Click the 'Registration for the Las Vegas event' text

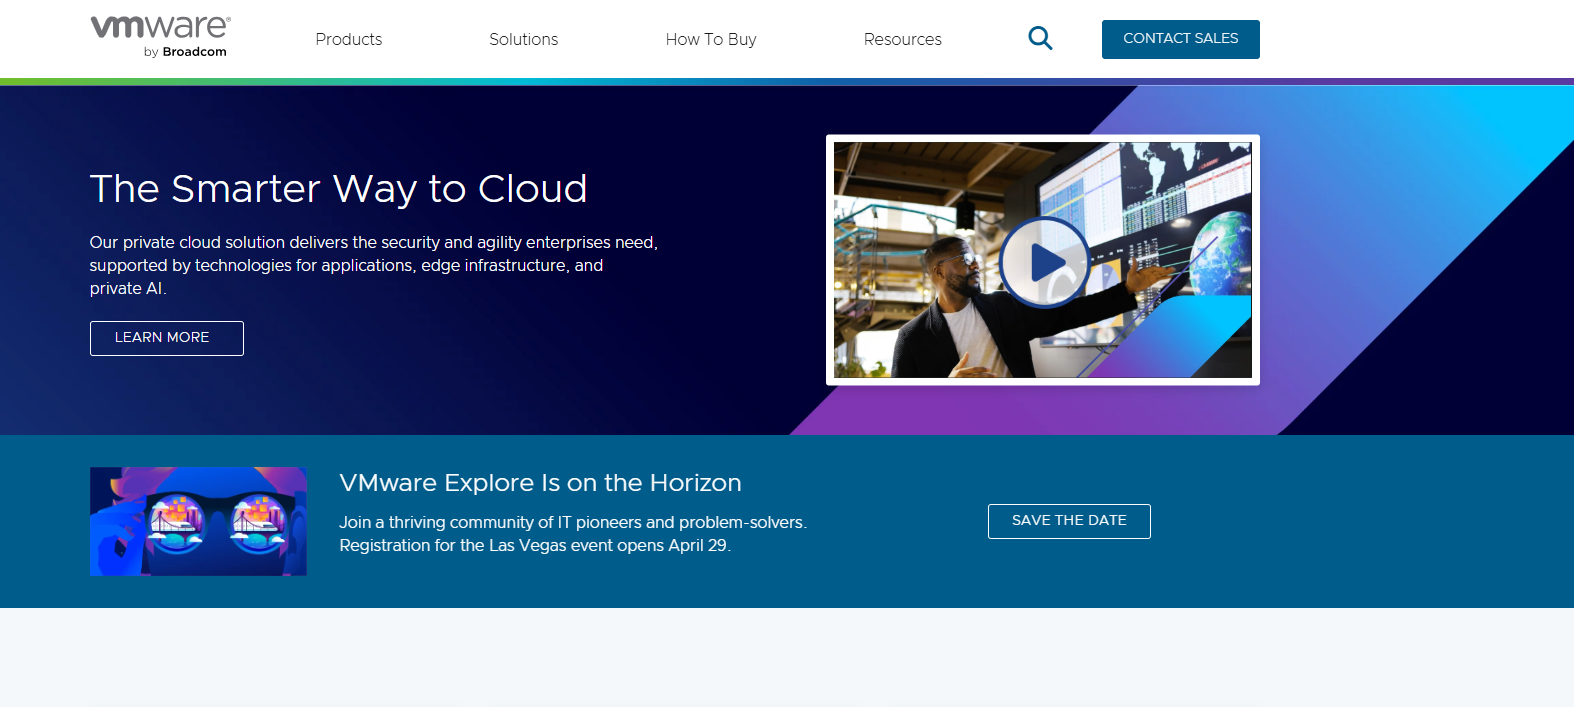point(535,546)
